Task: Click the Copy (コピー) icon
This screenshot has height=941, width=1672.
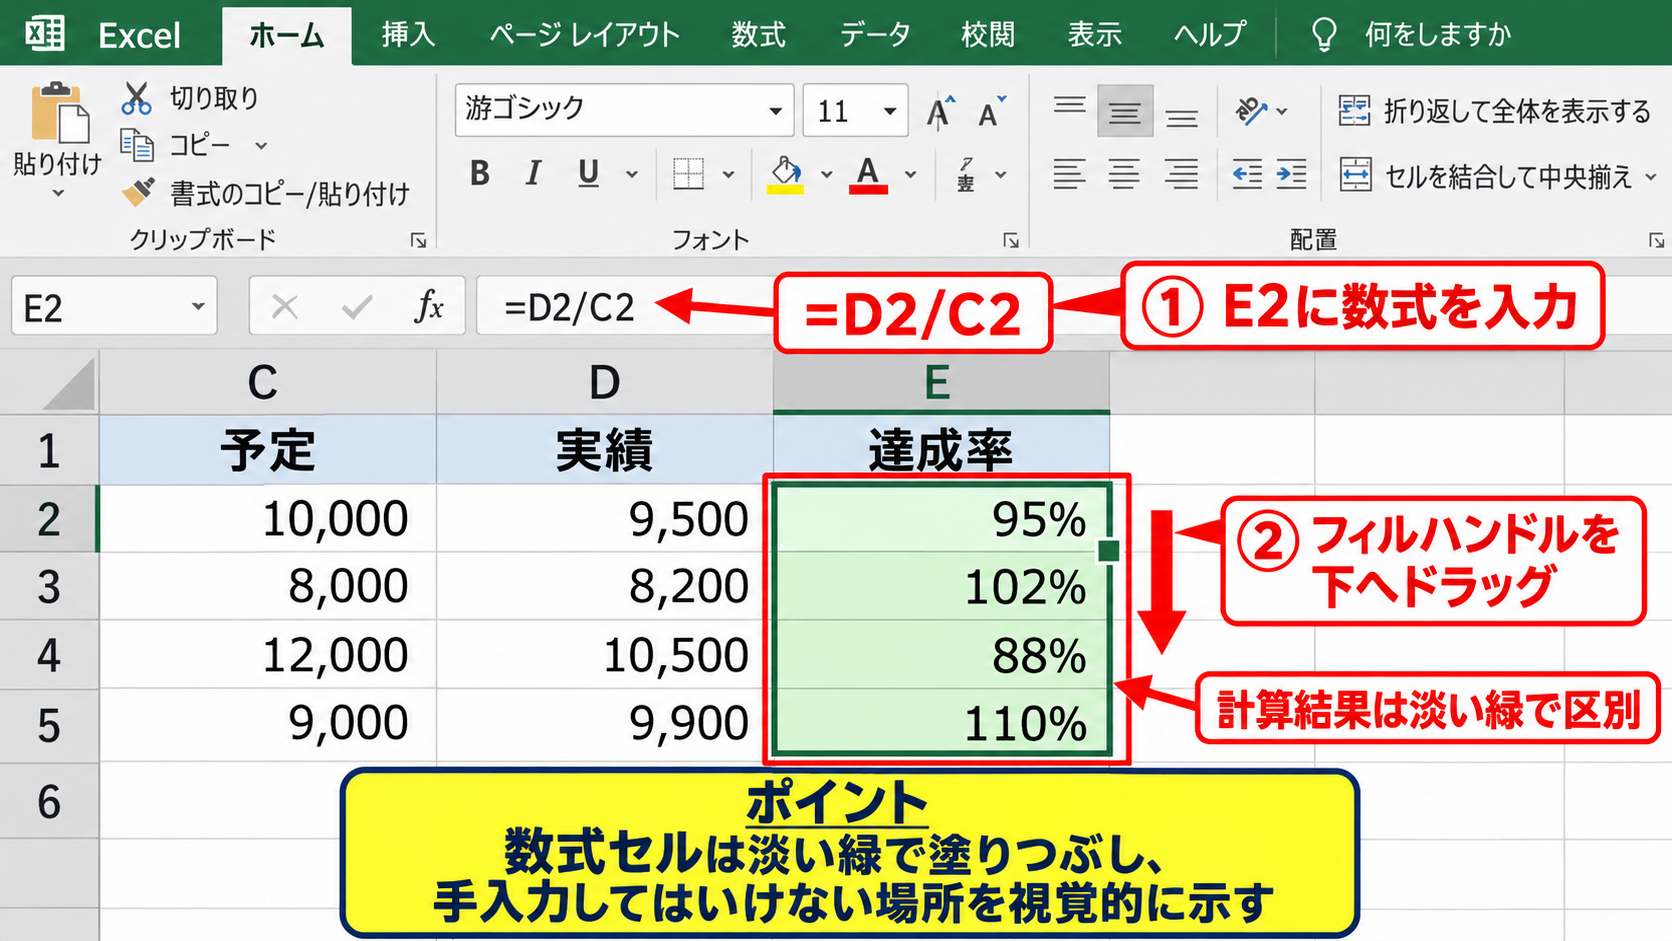Action: (x=137, y=145)
